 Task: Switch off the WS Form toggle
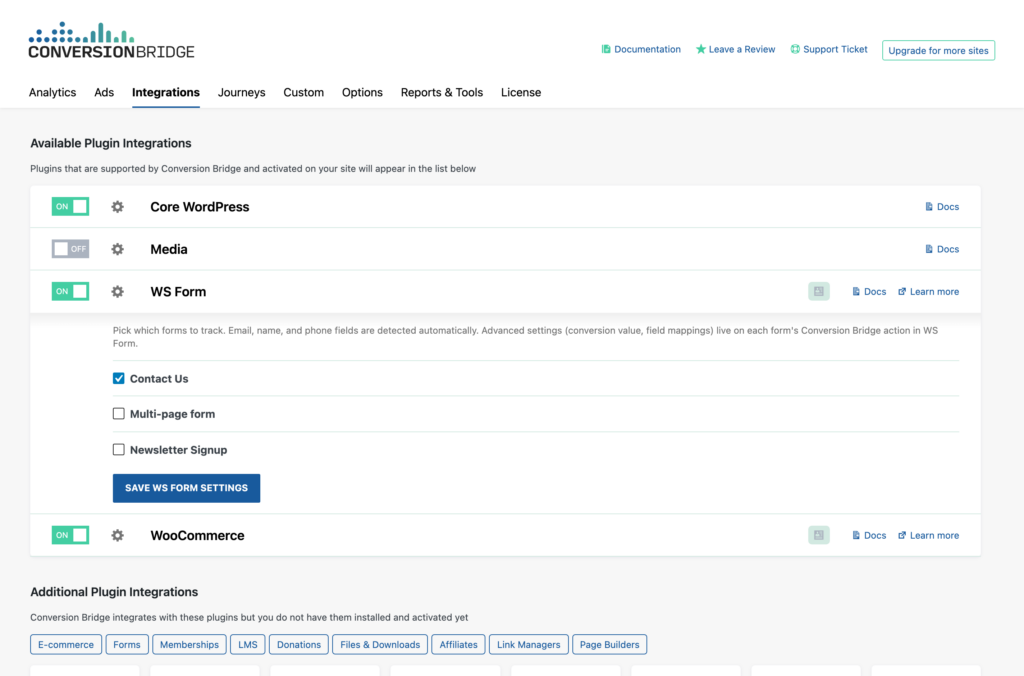click(71, 291)
